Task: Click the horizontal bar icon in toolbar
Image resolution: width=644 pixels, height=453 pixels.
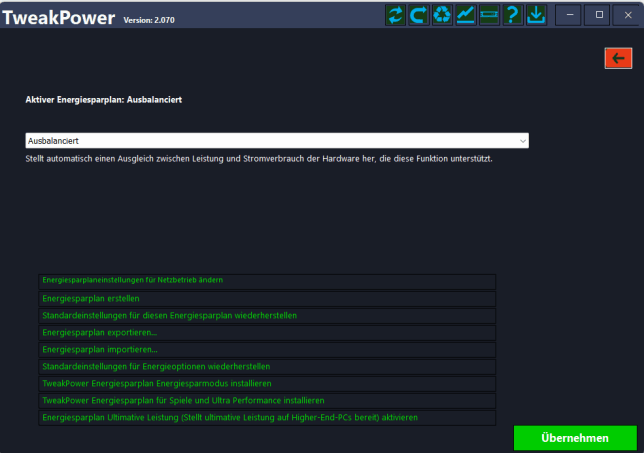Action: point(489,15)
